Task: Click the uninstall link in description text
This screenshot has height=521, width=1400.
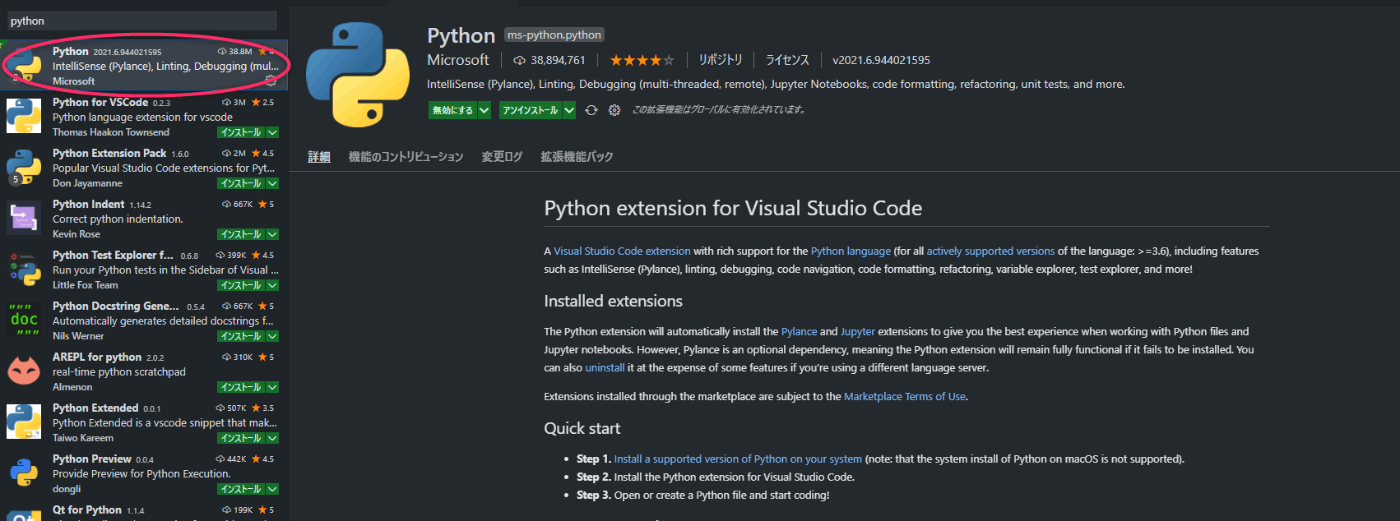Action: tap(604, 368)
